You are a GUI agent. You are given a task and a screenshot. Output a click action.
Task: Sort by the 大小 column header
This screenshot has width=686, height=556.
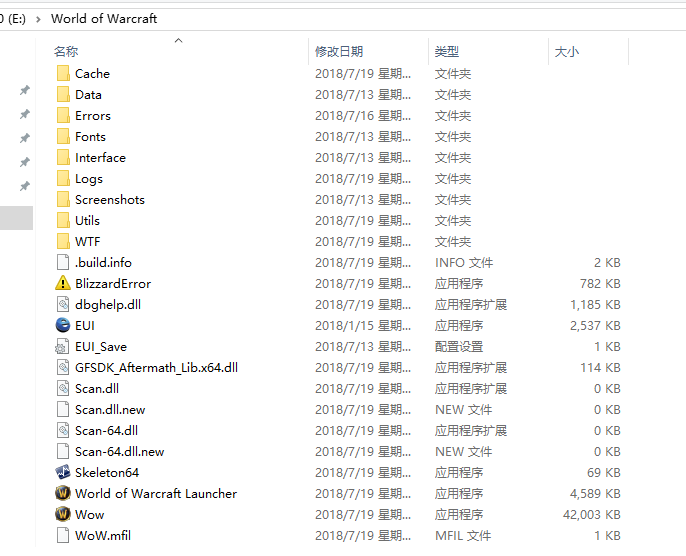point(567,52)
